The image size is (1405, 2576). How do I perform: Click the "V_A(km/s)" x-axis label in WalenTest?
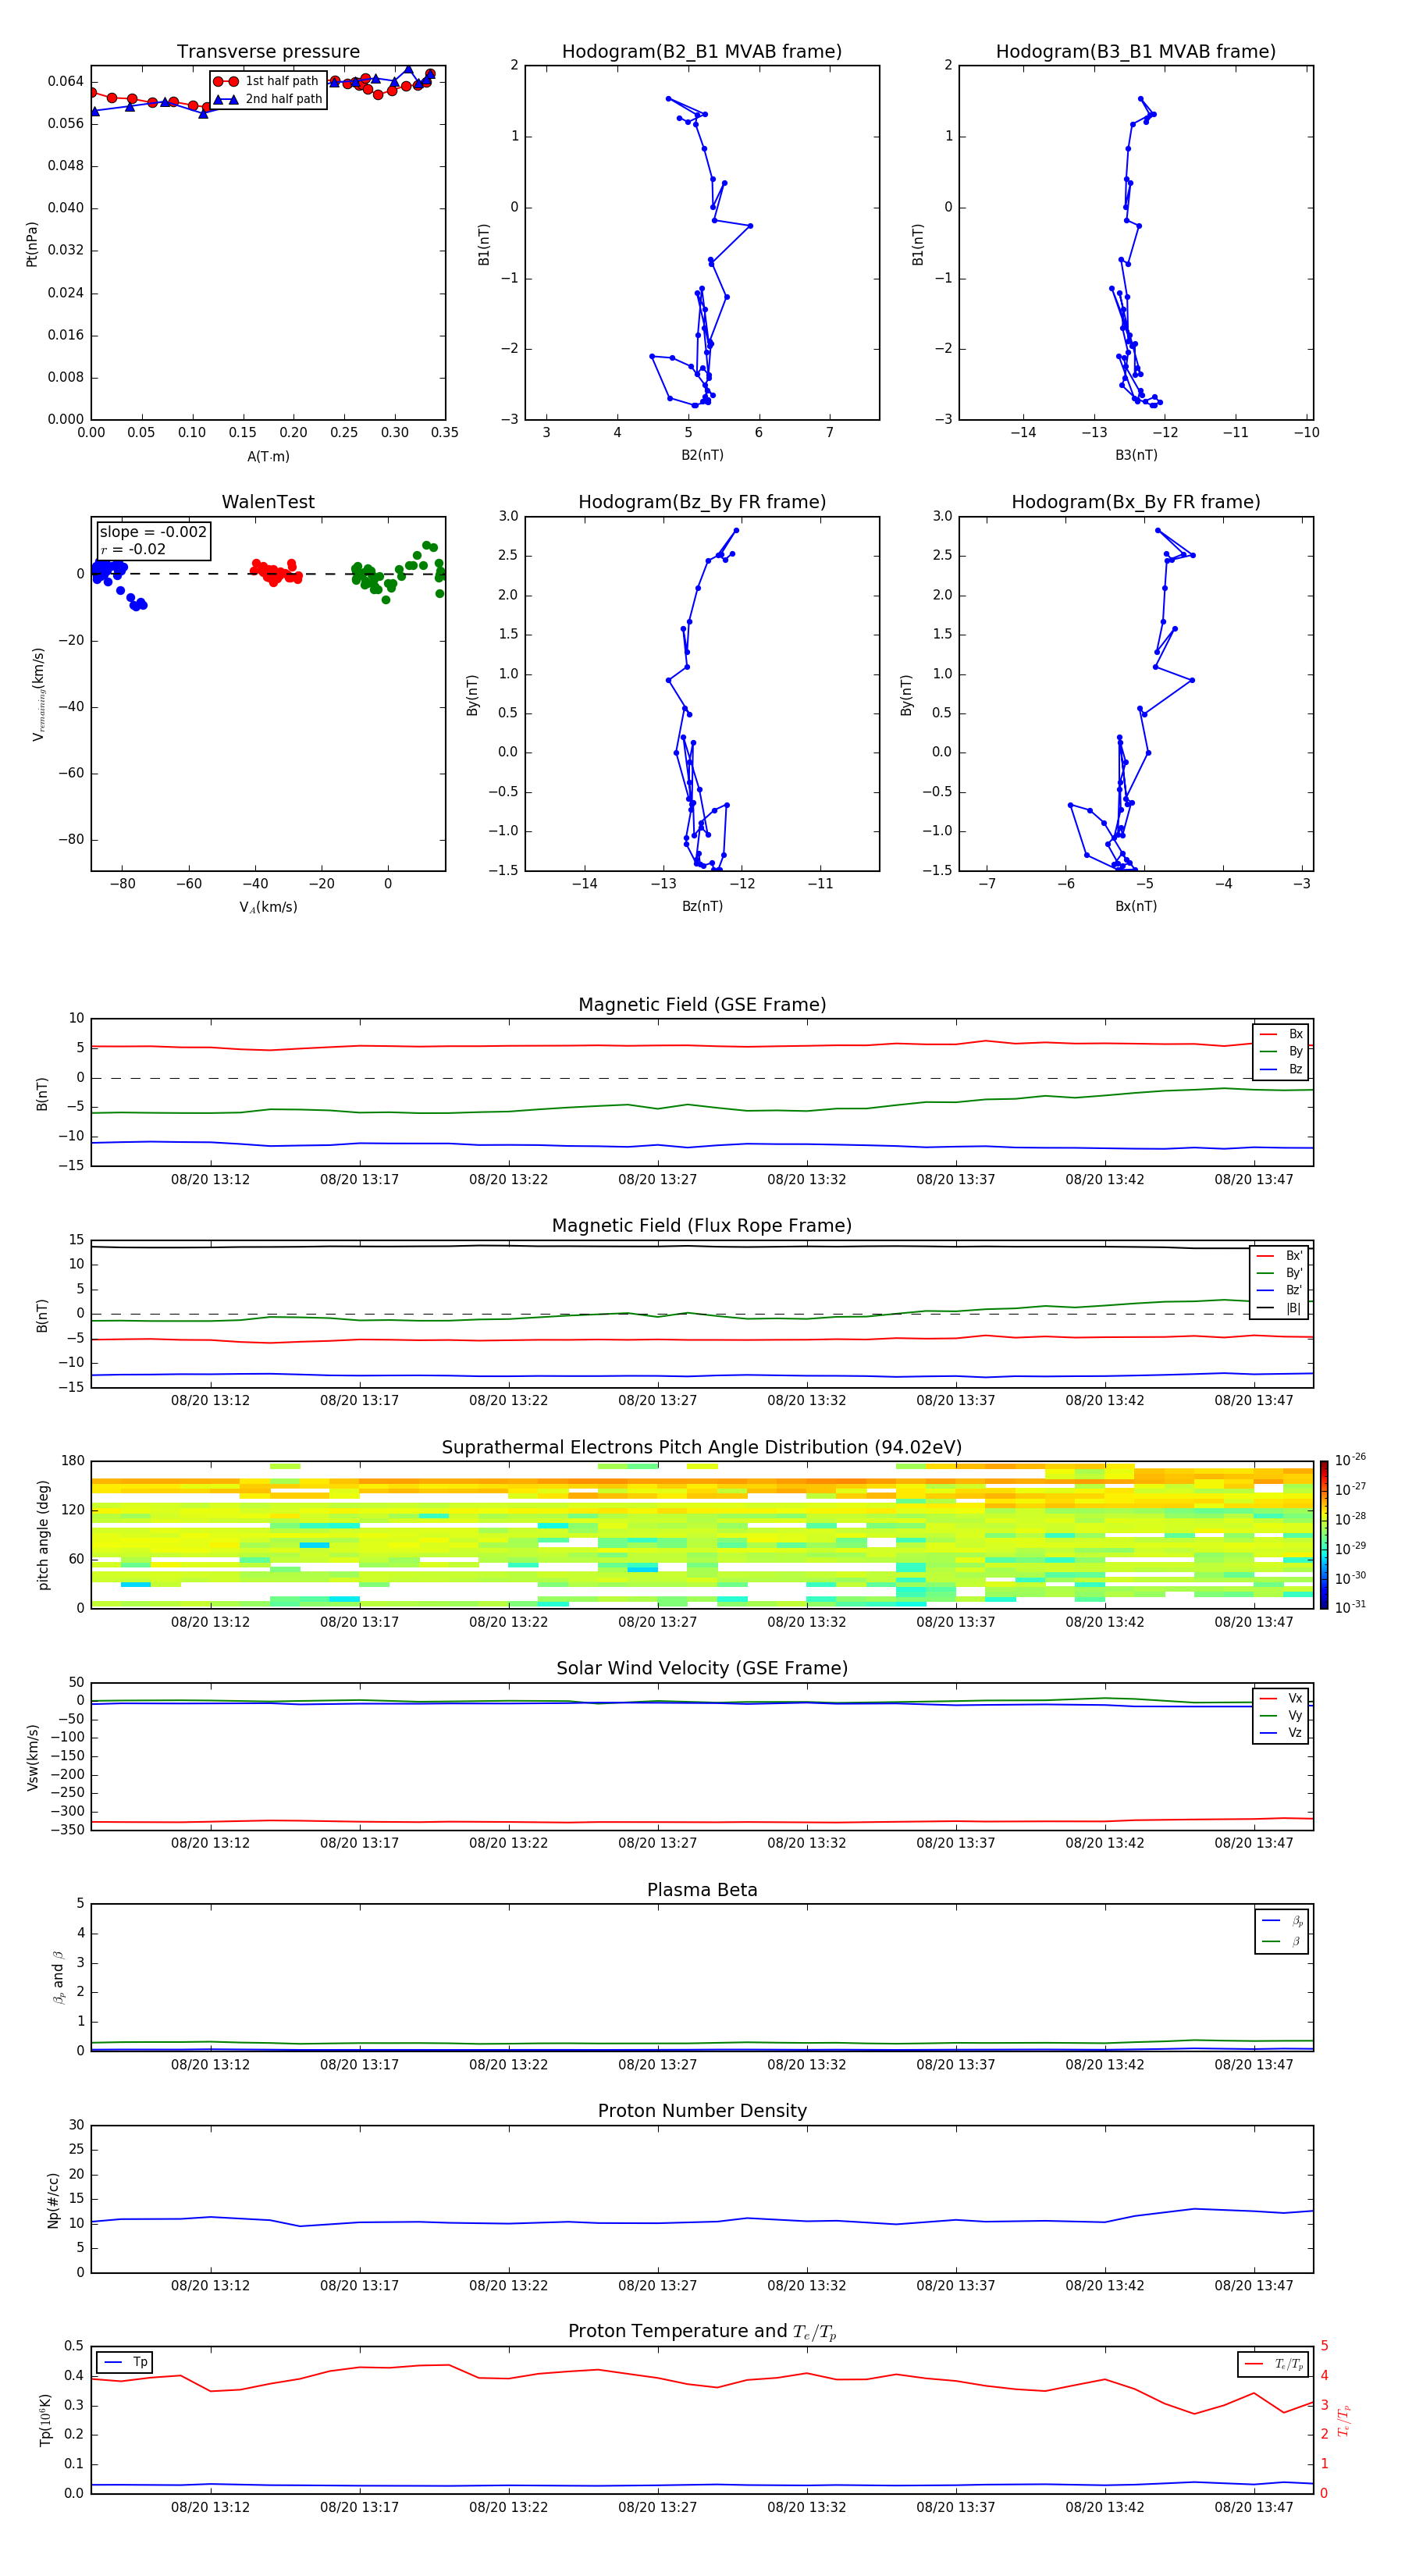pos(268,907)
